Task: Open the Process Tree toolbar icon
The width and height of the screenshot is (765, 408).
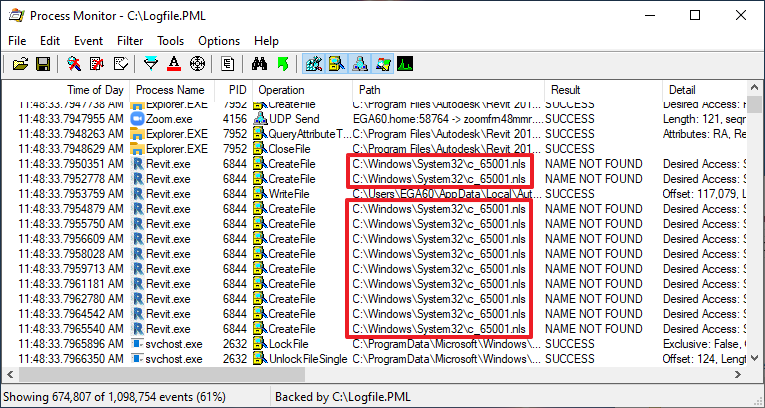Action: pos(227,64)
